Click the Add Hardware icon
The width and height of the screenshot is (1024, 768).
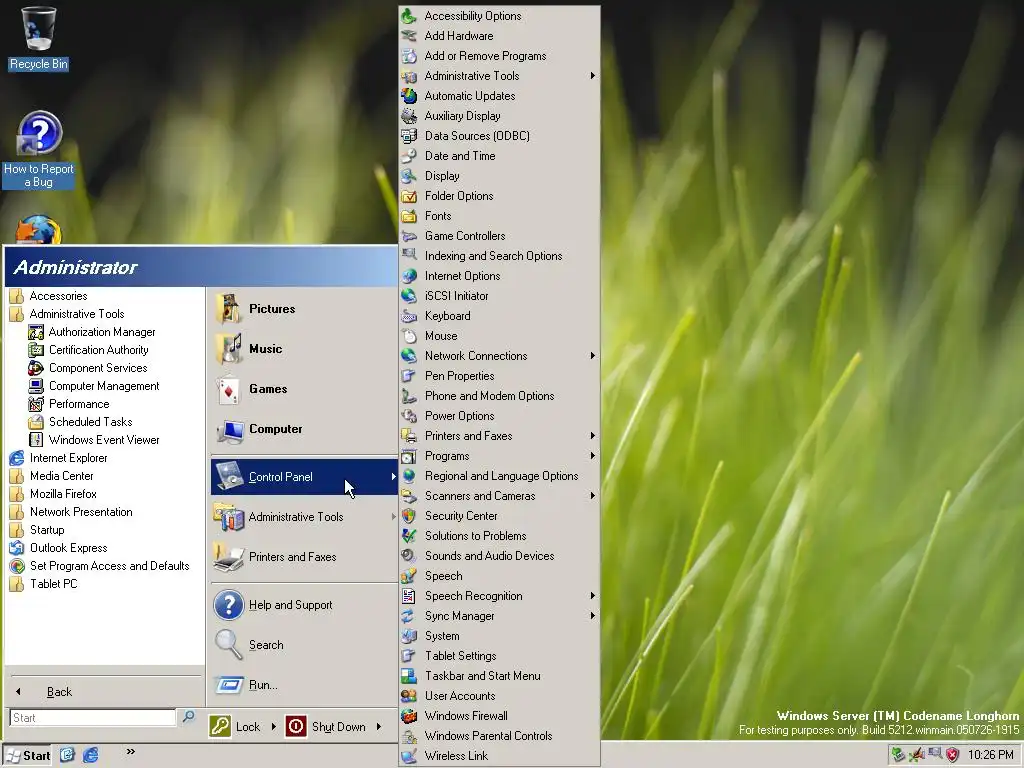pyautogui.click(x=409, y=36)
